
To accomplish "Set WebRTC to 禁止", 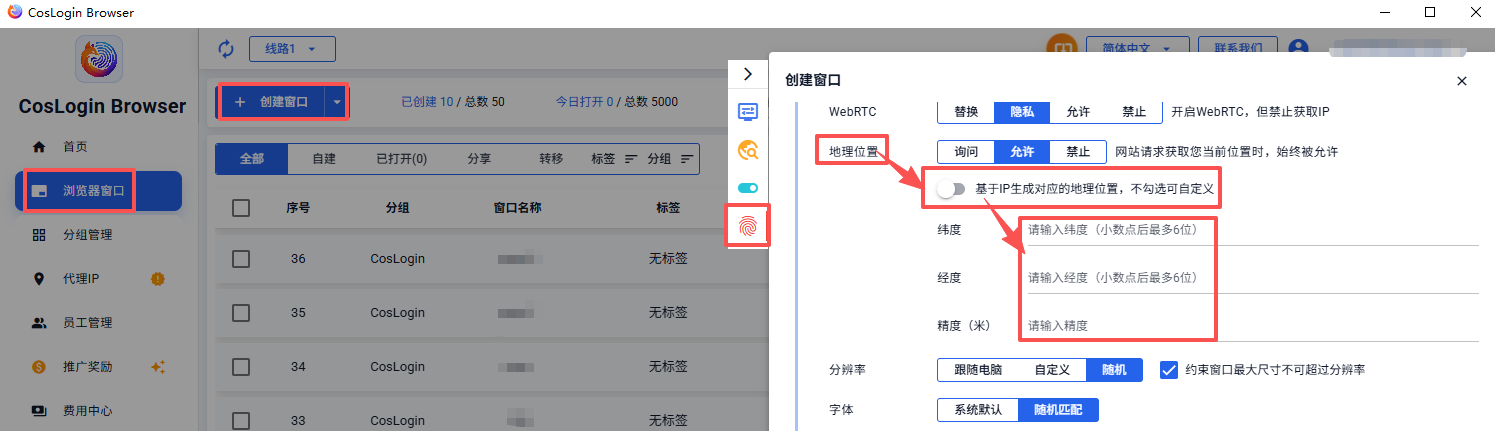I will (1134, 111).
